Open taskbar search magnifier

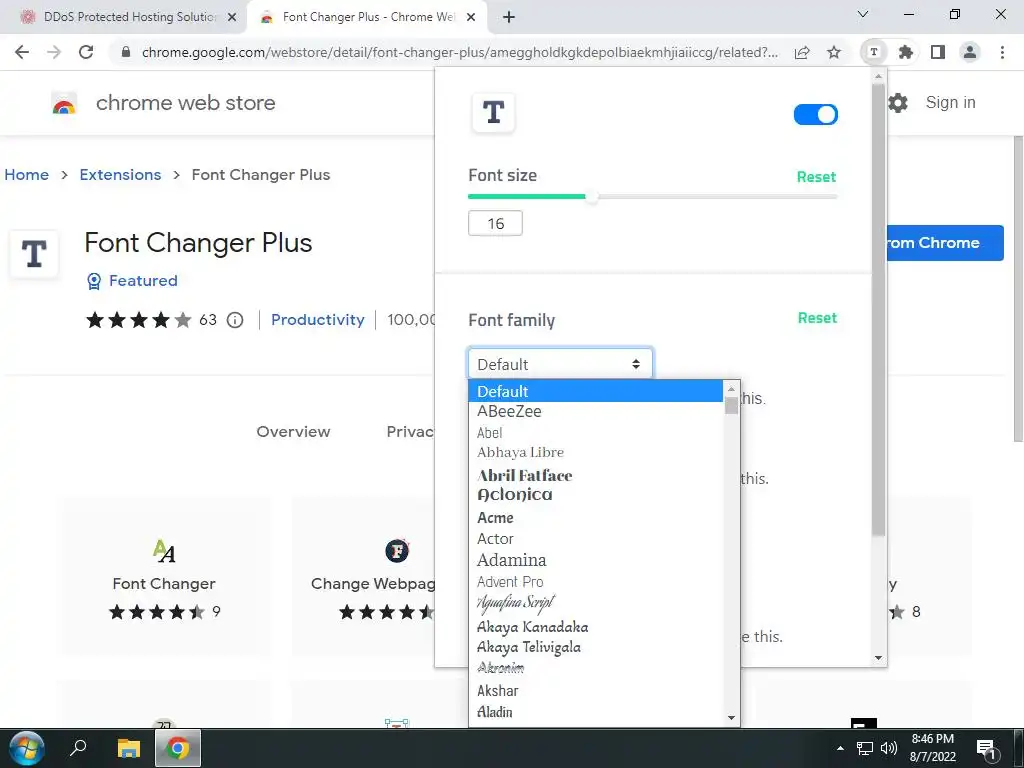(x=79, y=747)
